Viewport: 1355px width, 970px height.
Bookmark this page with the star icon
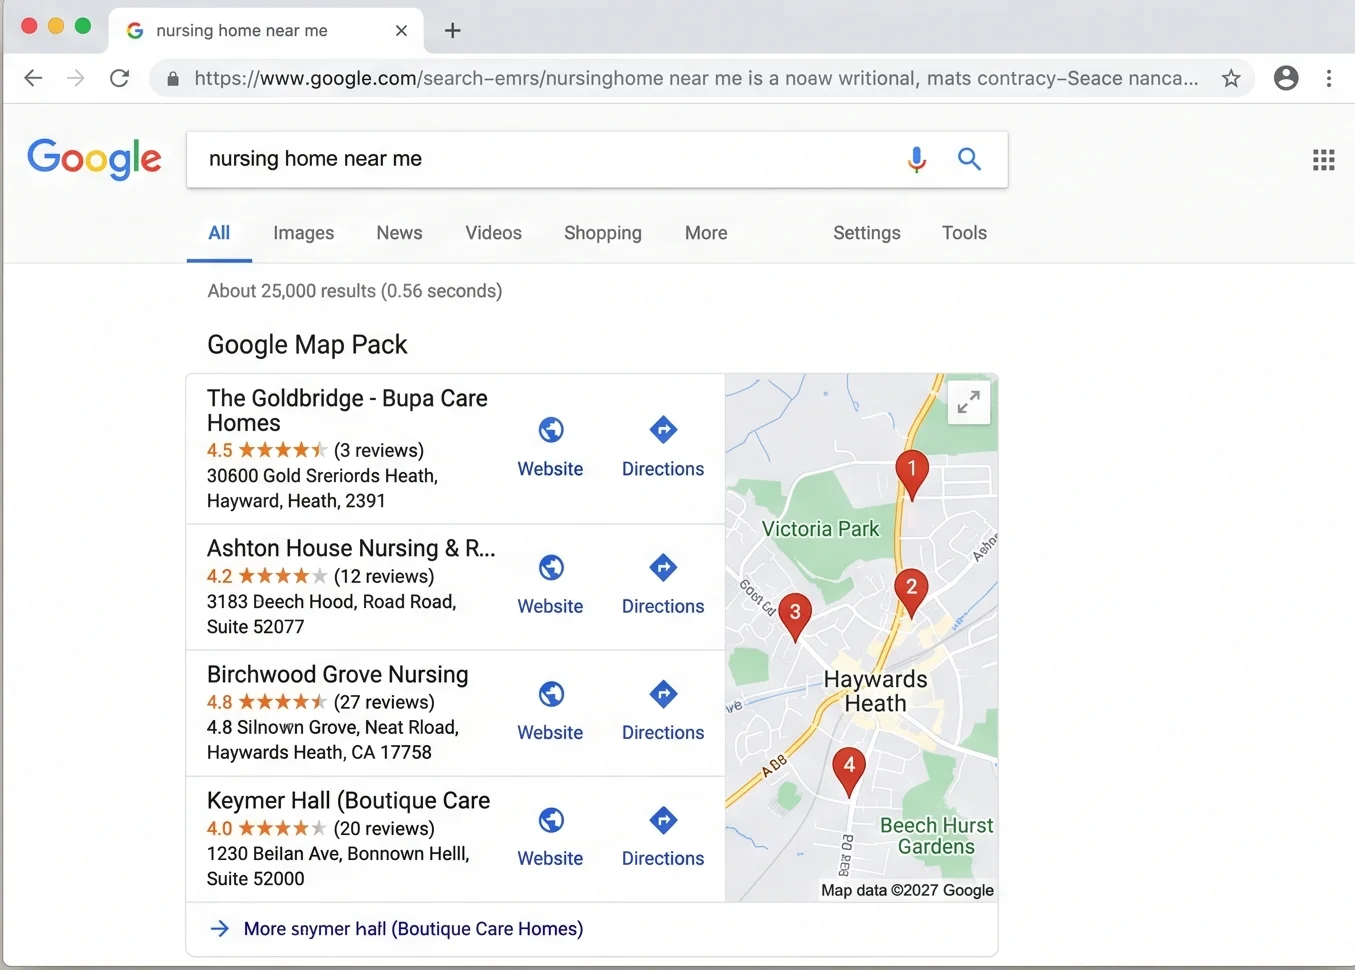tap(1231, 78)
